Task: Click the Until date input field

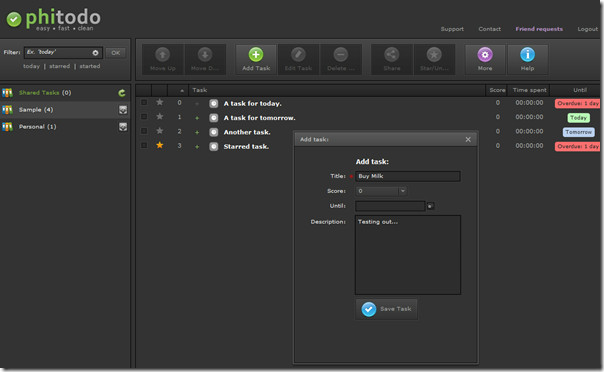Action: tap(390, 206)
